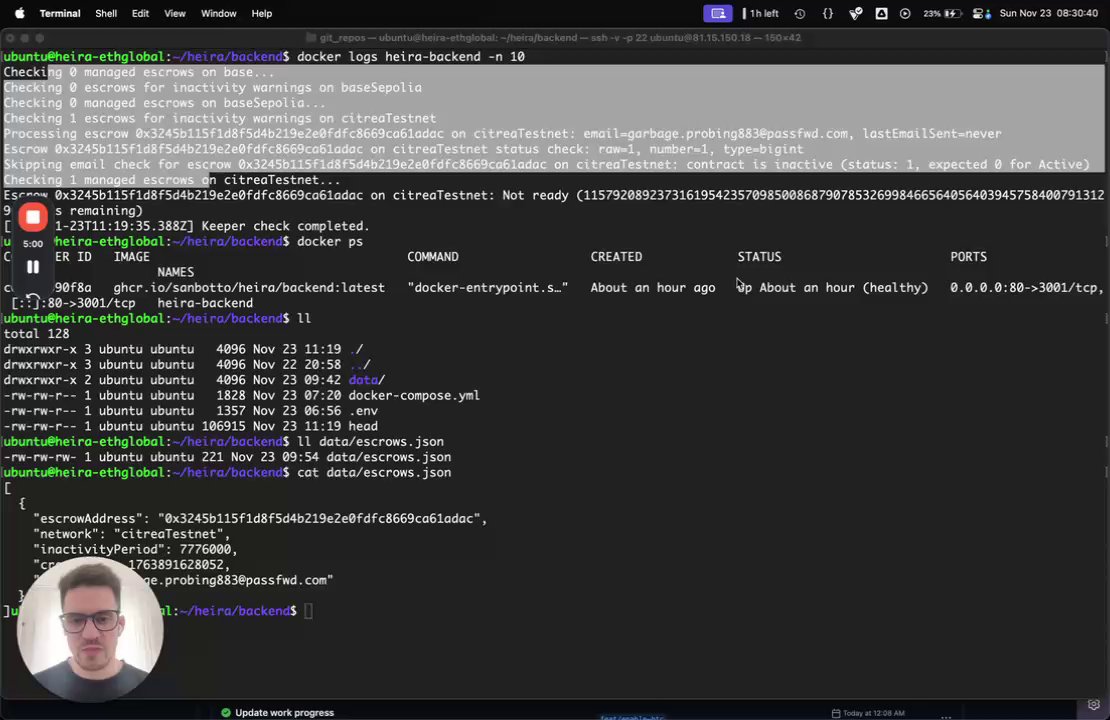Viewport: 1110px width, 720px height.
Task: Click the 'heira-backend' container name
Action: (205, 303)
